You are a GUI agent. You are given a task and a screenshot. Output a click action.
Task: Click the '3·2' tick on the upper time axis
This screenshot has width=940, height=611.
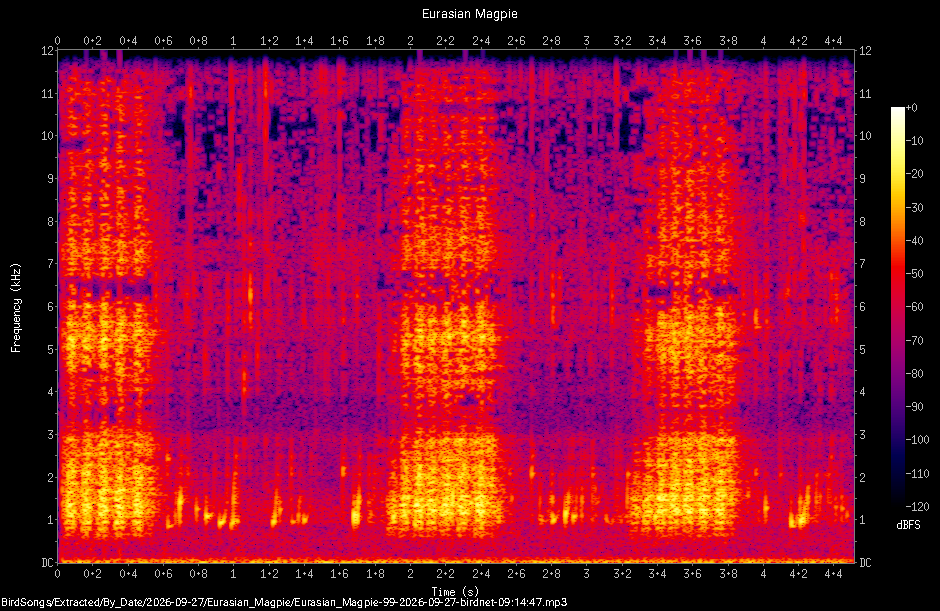622,41
